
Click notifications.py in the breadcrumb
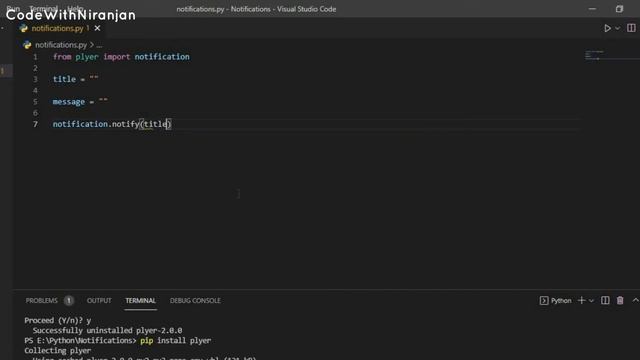tap(61, 45)
